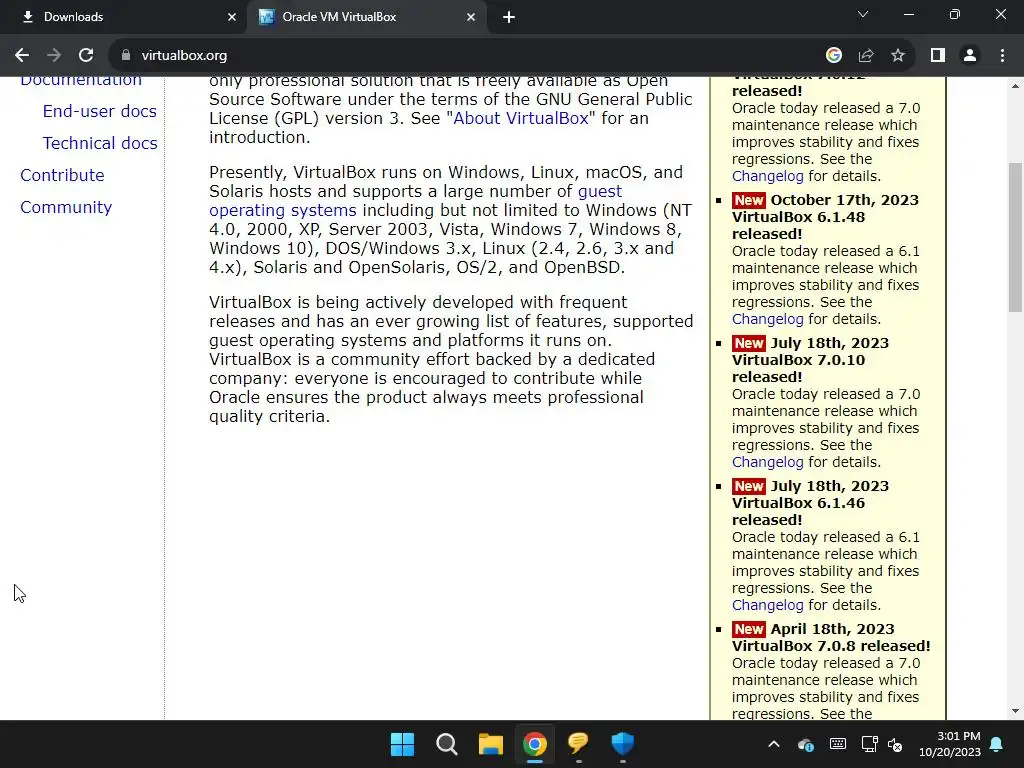
Task: Click the scrollbar up arrow
Action: [1015, 86]
